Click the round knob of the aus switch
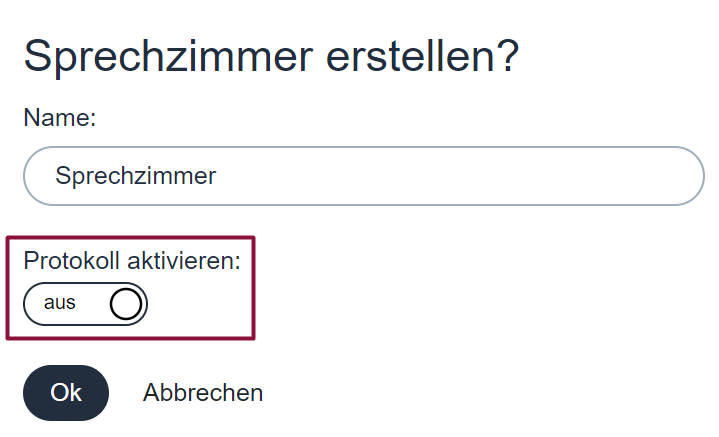719x437 pixels. coord(126,304)
